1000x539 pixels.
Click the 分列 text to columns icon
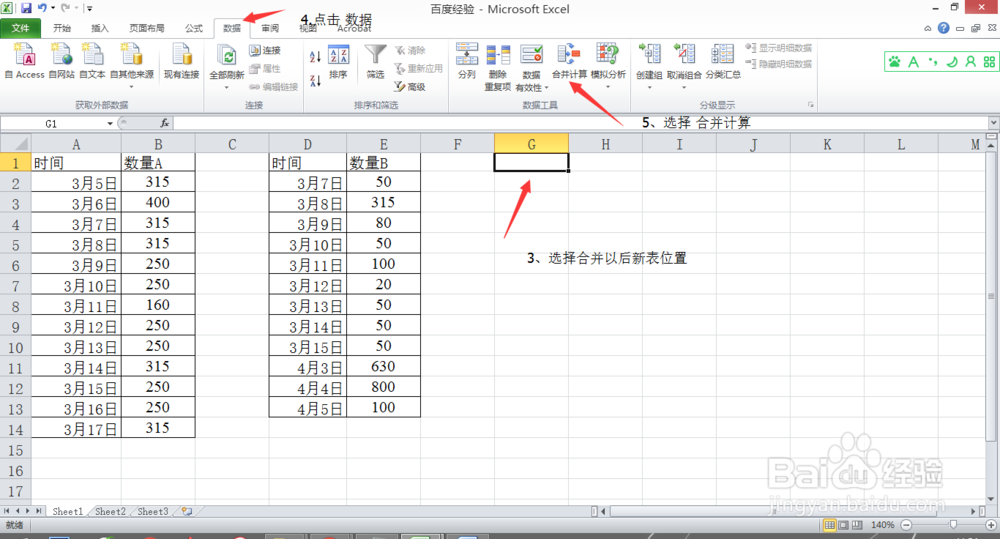click(467, 62)
